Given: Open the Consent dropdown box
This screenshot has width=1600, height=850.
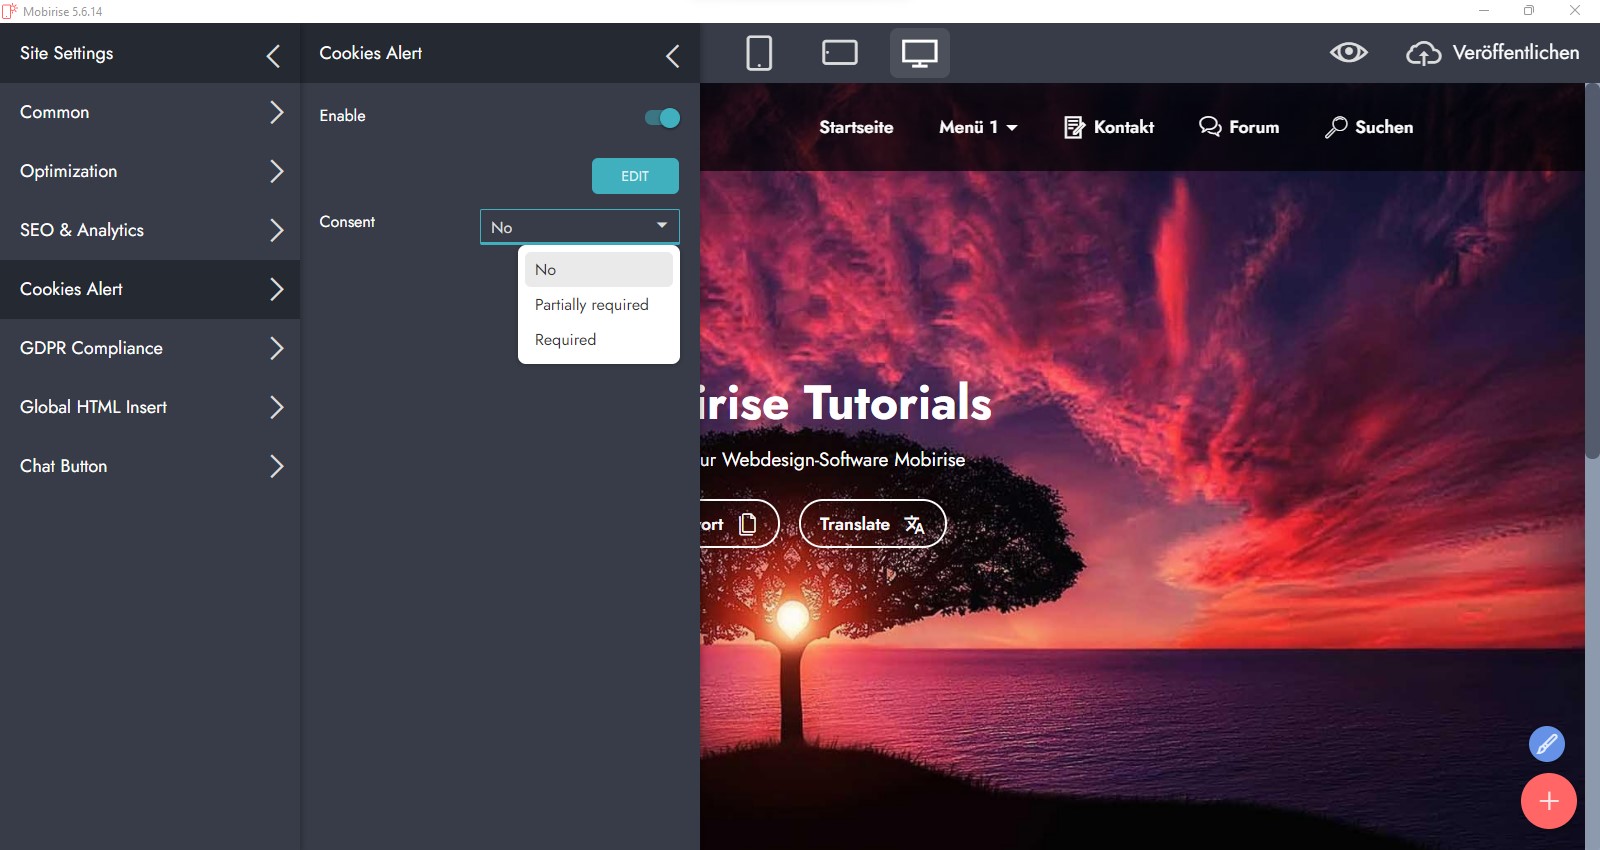Looking at the screenshot, I should [x=579, y=227].
